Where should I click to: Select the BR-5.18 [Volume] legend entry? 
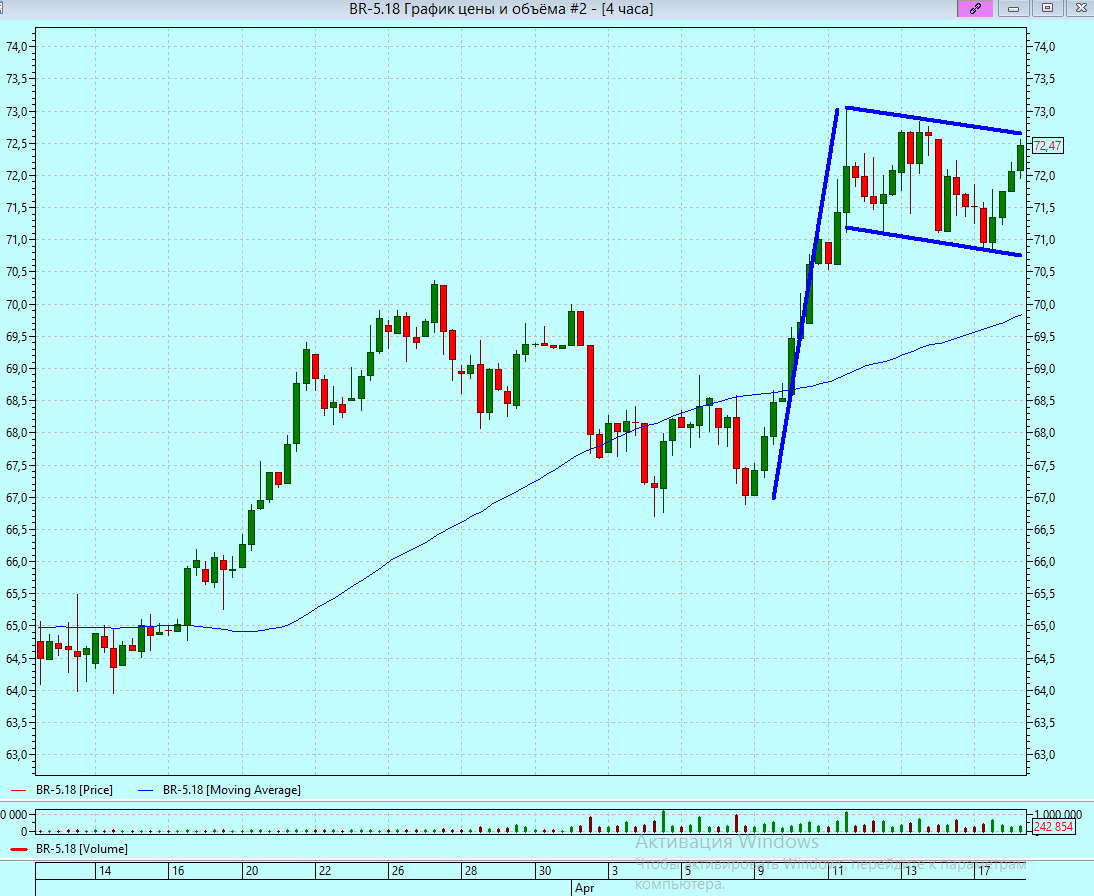[x=82, y=849]
